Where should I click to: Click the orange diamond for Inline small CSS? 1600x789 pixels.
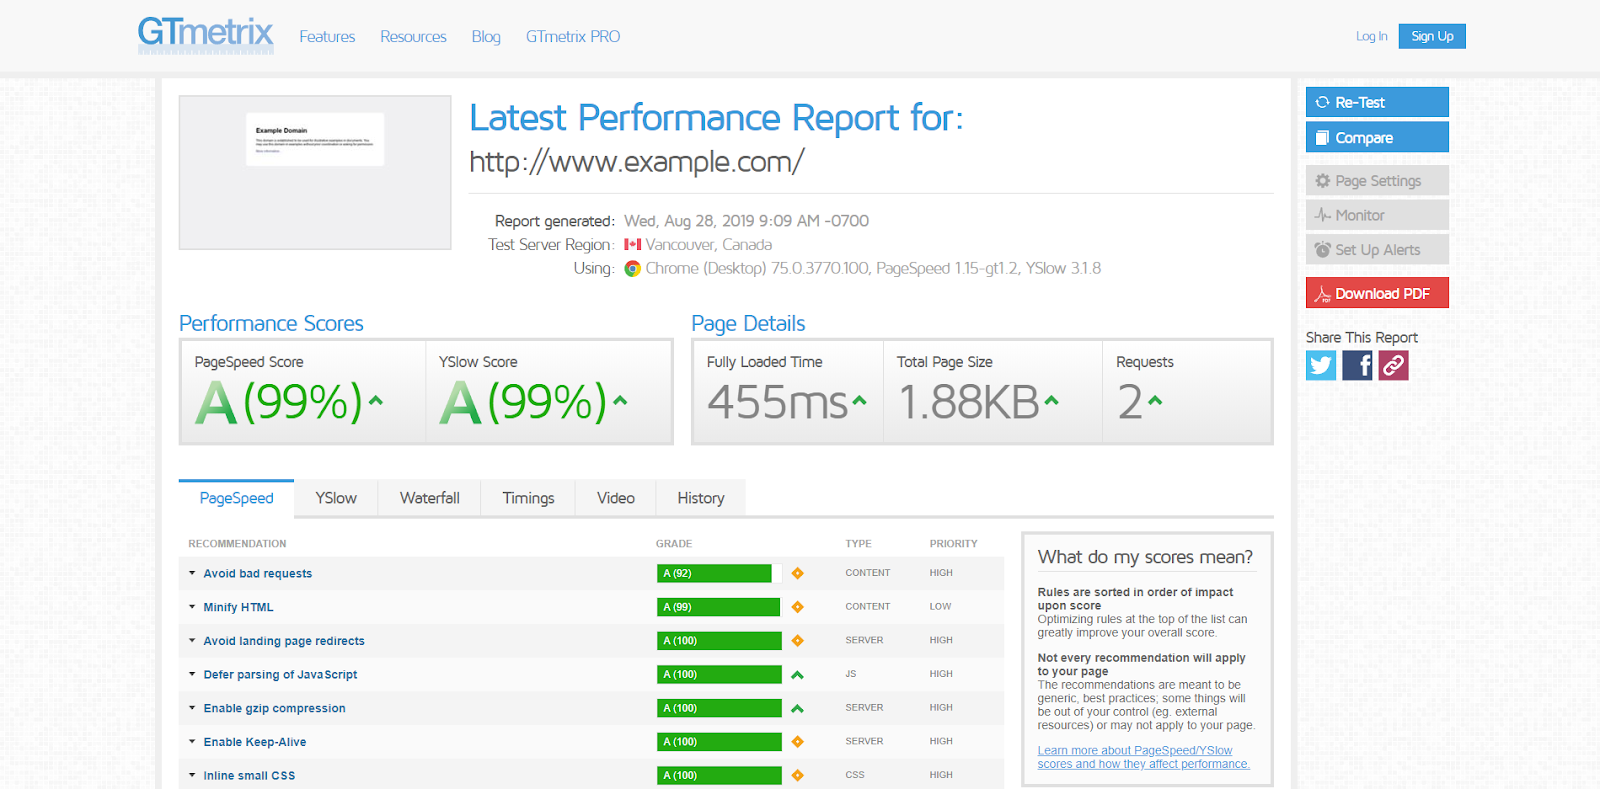797,776
